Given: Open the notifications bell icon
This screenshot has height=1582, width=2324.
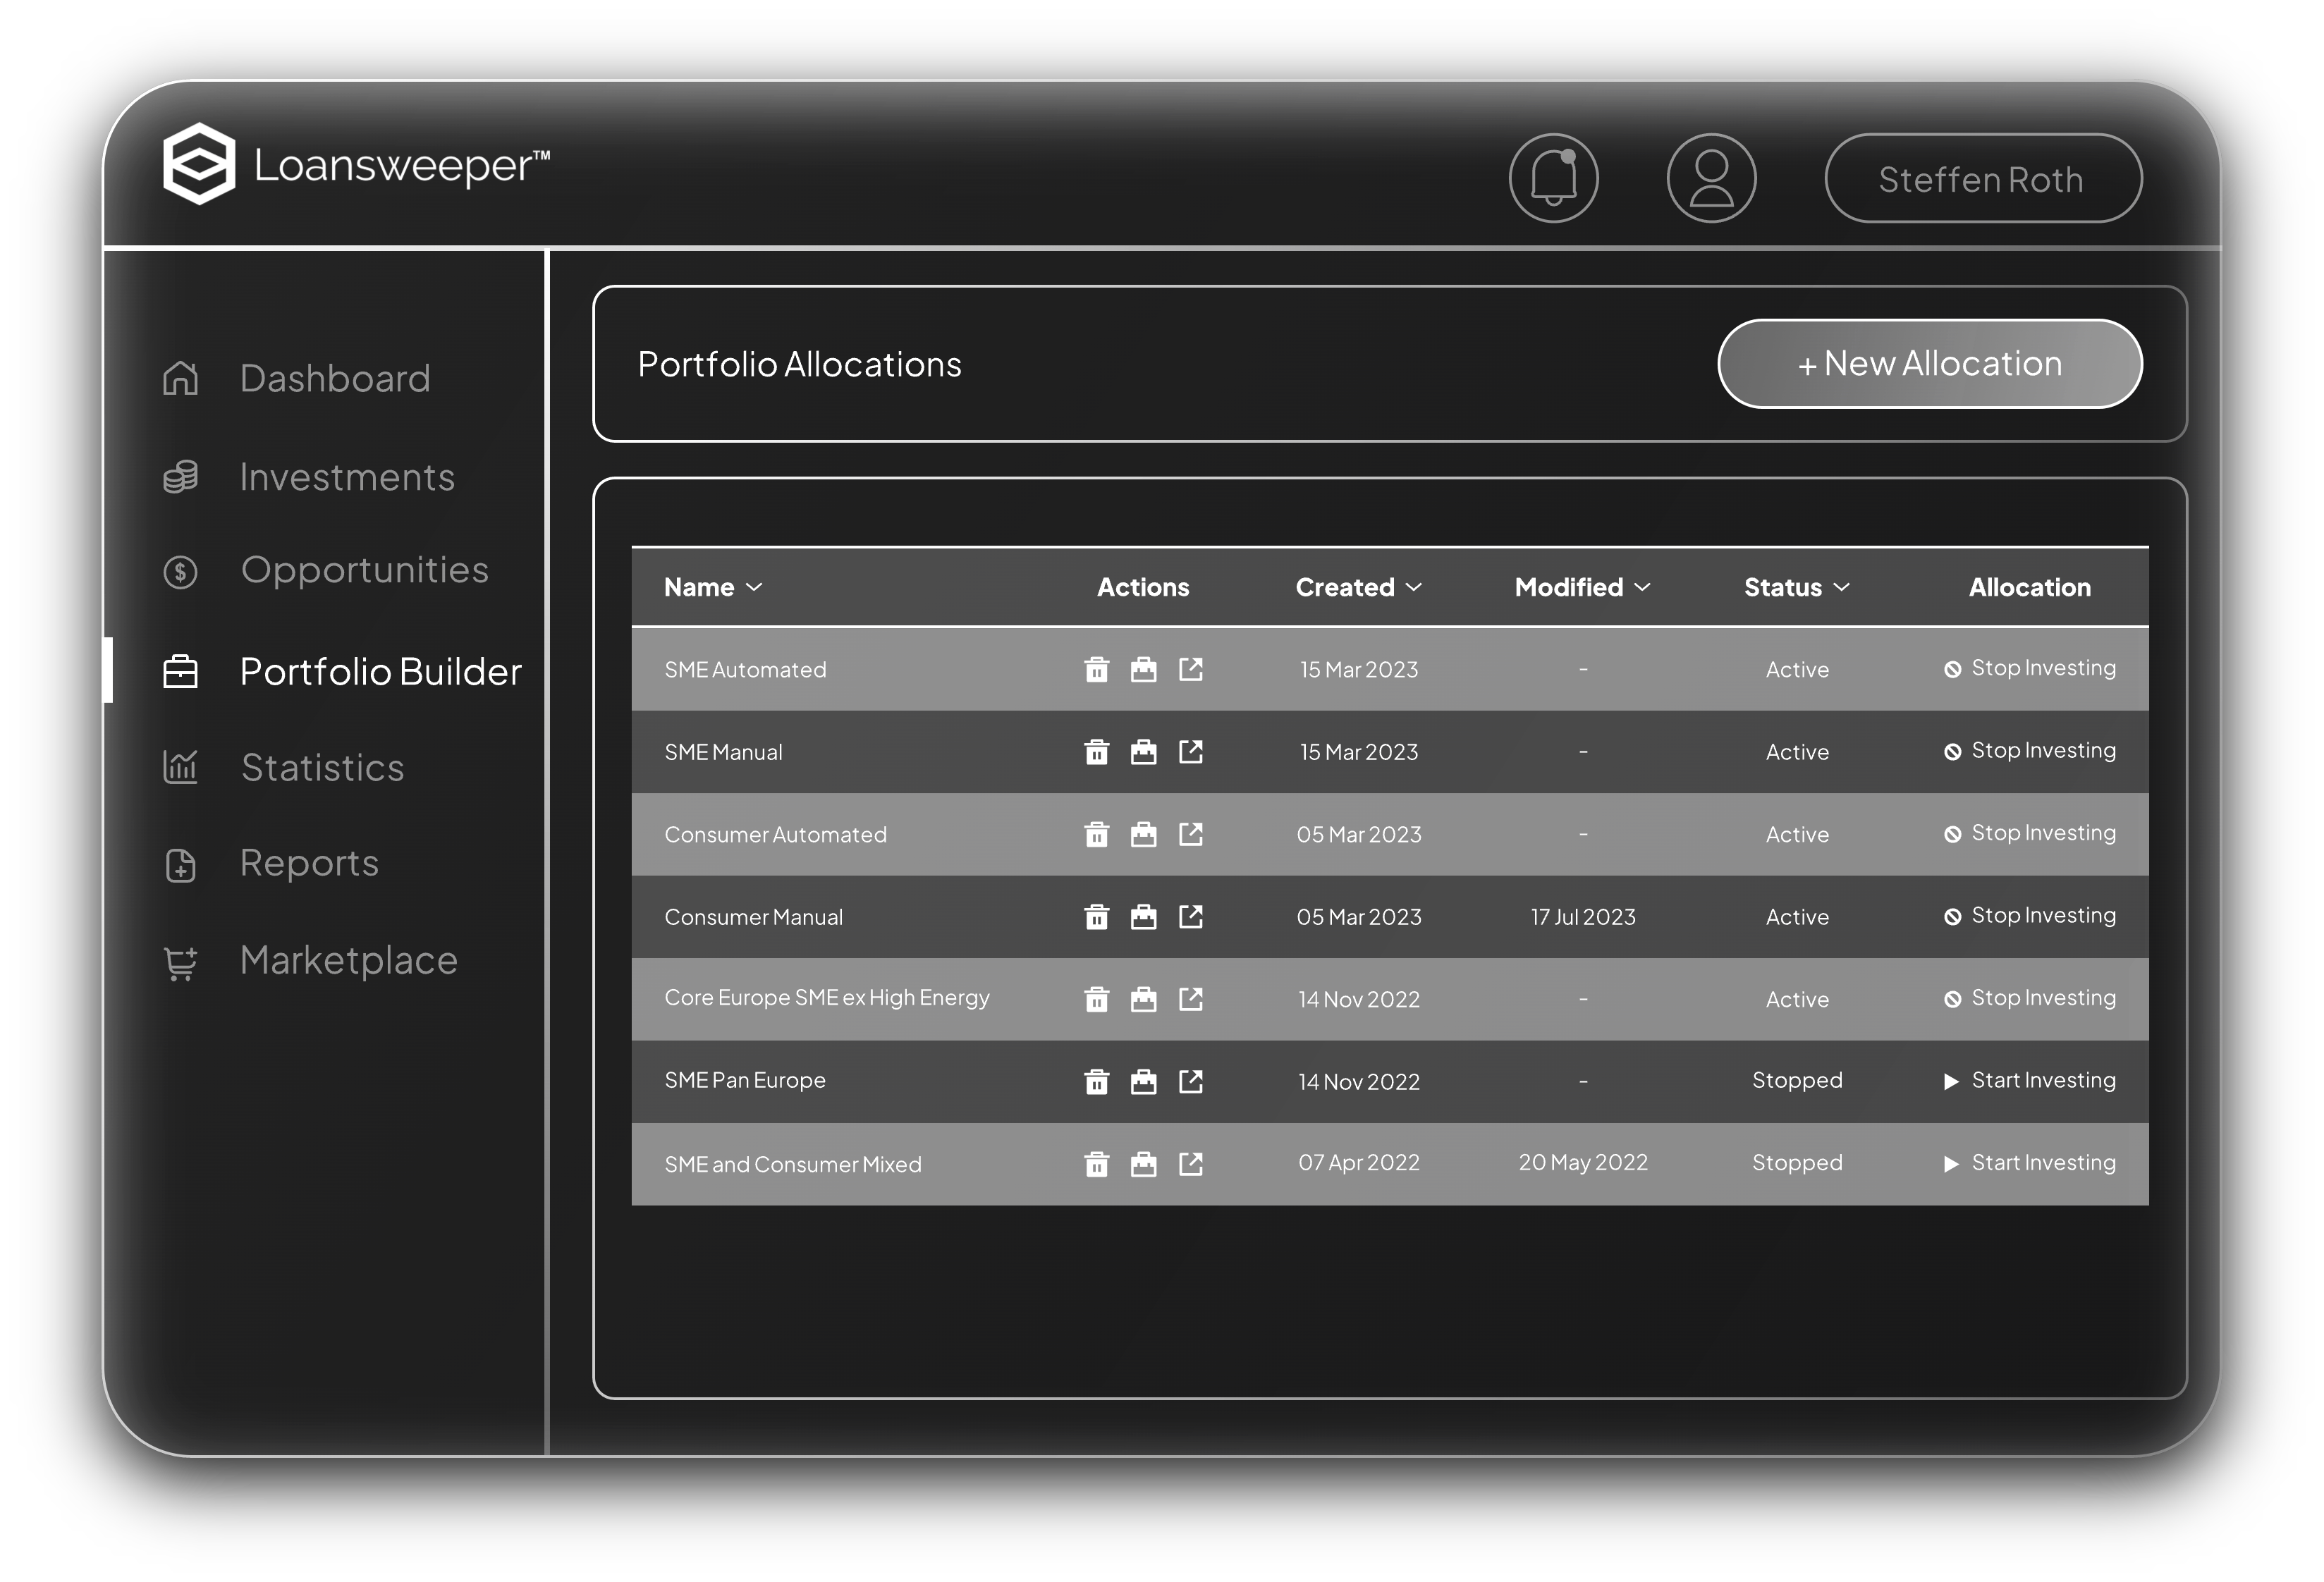Looking at the screenshot, I should pyautogui.click(x=1553, y=178).
